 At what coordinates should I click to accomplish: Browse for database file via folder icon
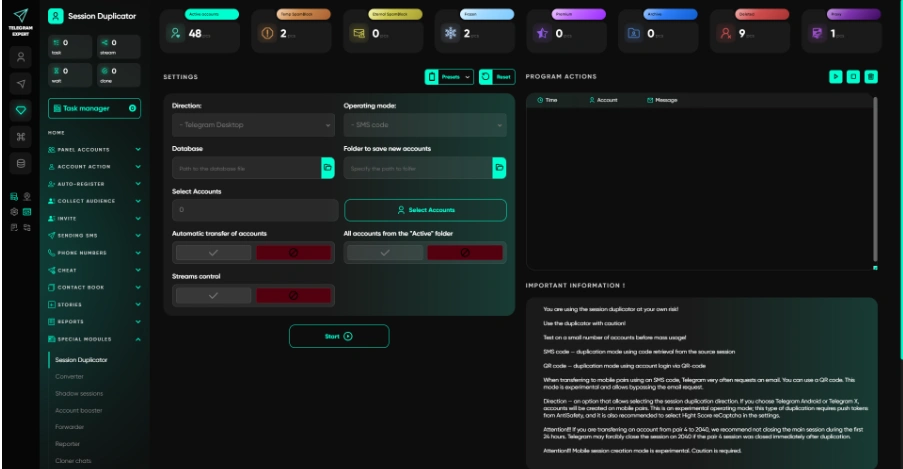point(328,168)
